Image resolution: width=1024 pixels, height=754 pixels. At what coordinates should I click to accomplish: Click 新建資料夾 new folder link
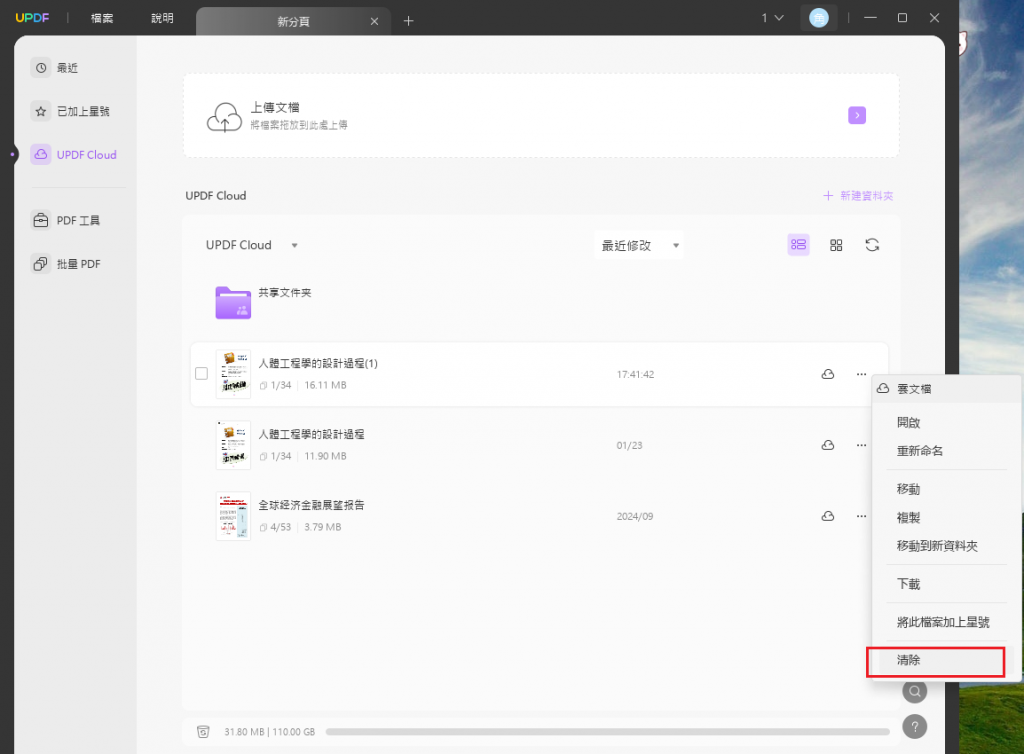pos(857,196)
